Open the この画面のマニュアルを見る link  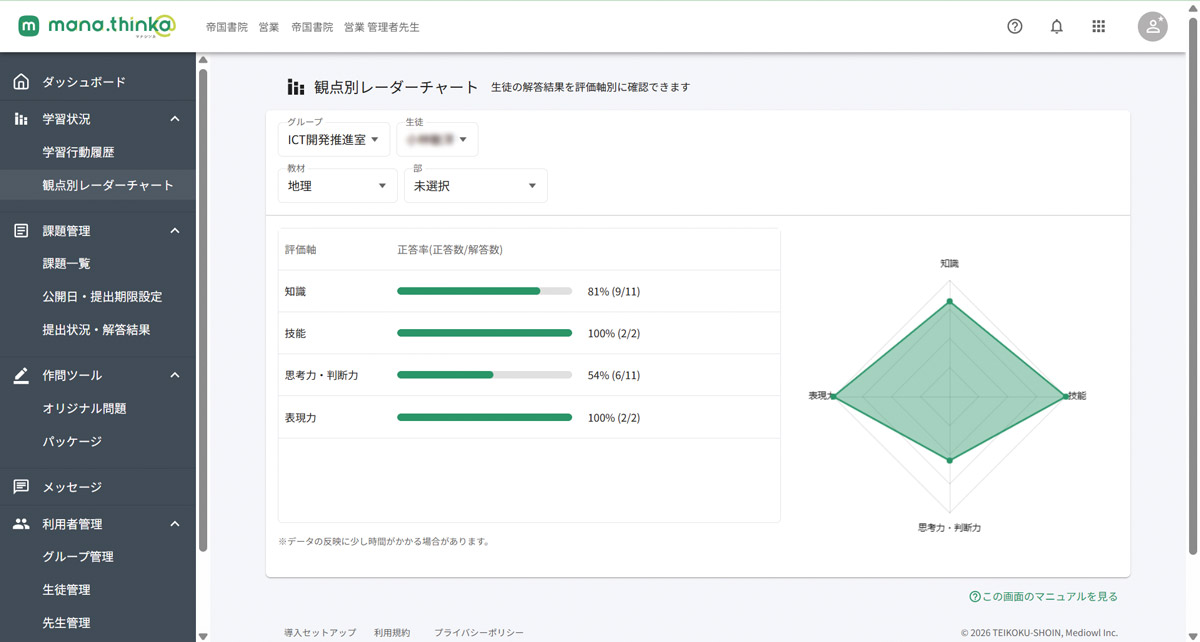[1043, 597]
